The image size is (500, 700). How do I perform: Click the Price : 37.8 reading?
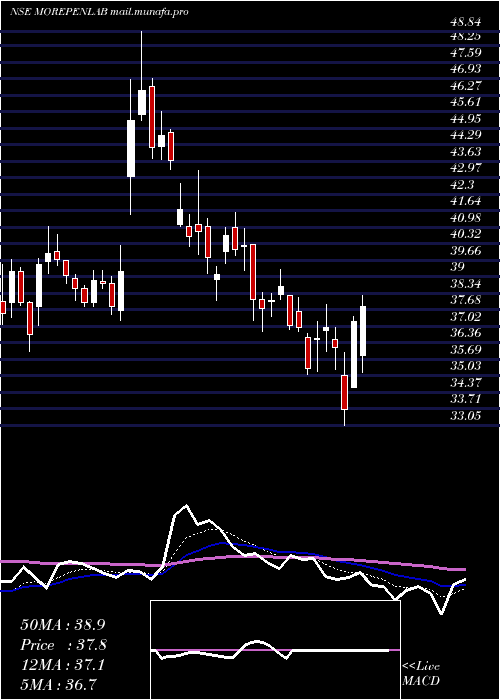[63, 645]
